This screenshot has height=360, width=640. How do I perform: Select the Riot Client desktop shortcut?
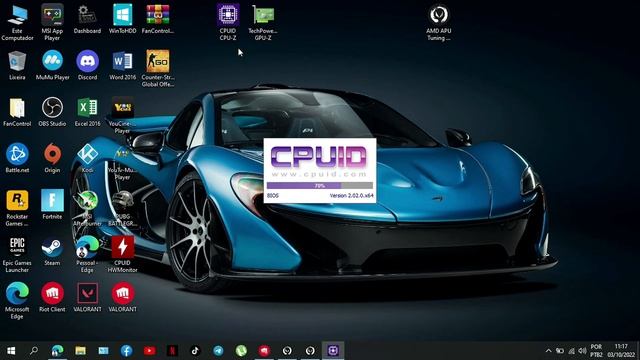52,298
